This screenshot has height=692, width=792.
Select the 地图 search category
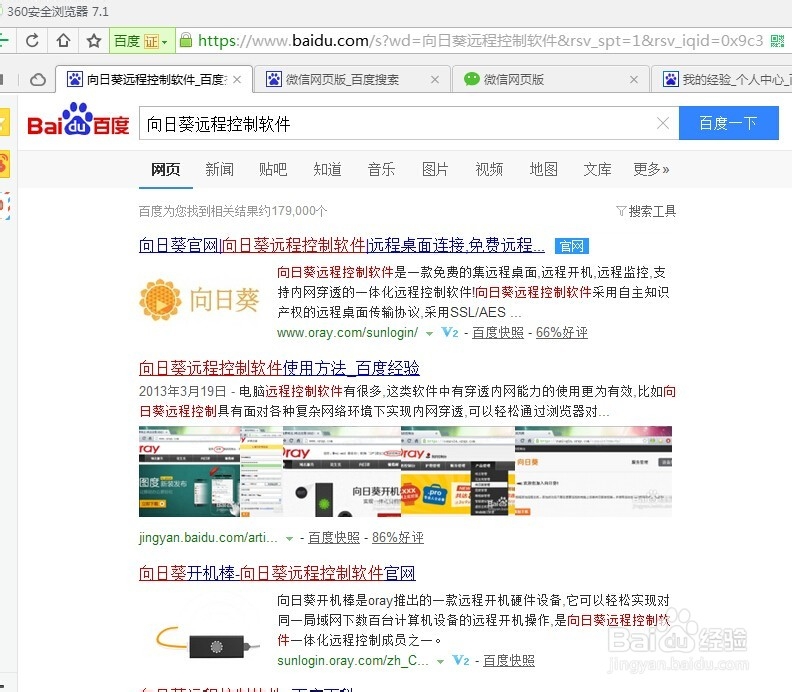[x=543, y=169]
